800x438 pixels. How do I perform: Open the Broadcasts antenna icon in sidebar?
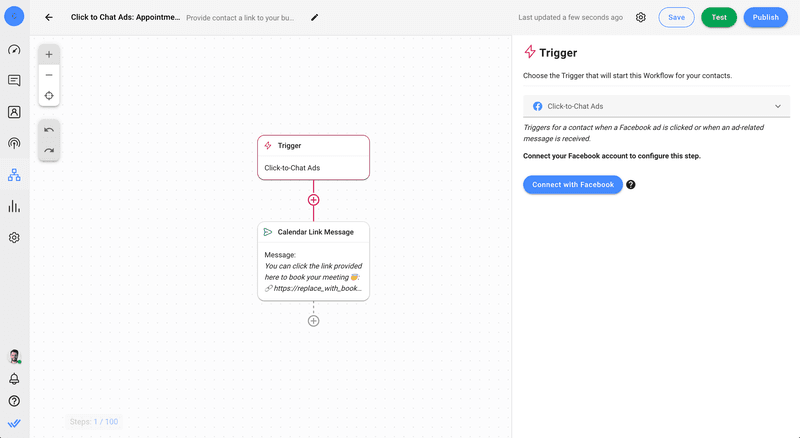click(x=14, y=143)
